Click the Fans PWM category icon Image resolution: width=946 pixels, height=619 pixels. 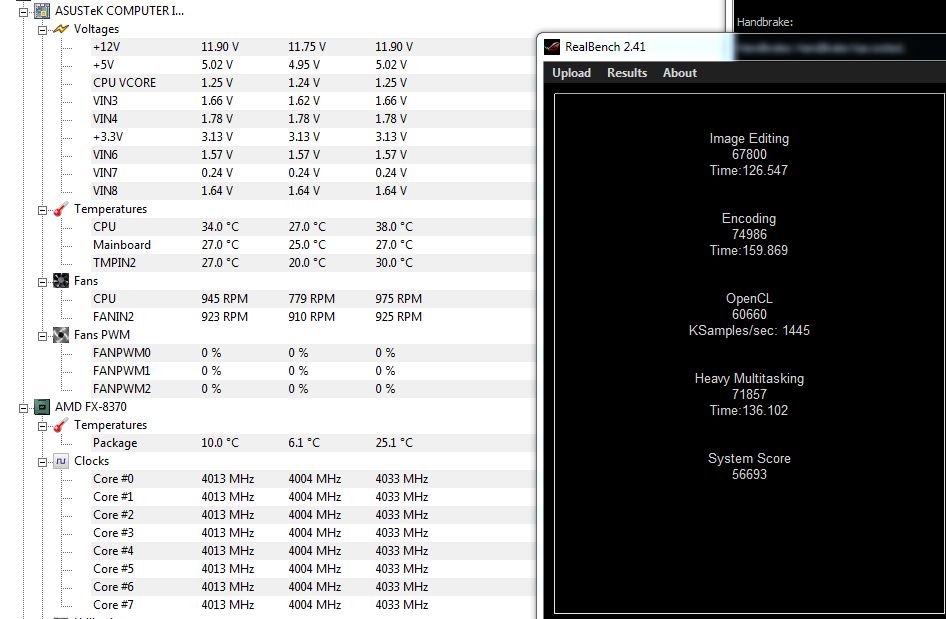61,335
